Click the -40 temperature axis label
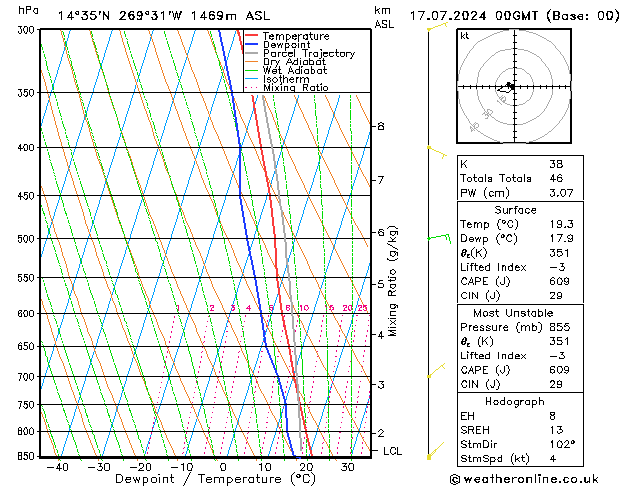Viewport: 629px width, 486px height. (x=58, y=467)
